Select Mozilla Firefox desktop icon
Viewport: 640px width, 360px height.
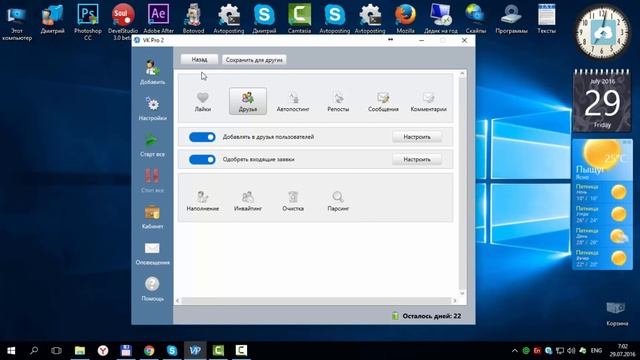[405, 20]
